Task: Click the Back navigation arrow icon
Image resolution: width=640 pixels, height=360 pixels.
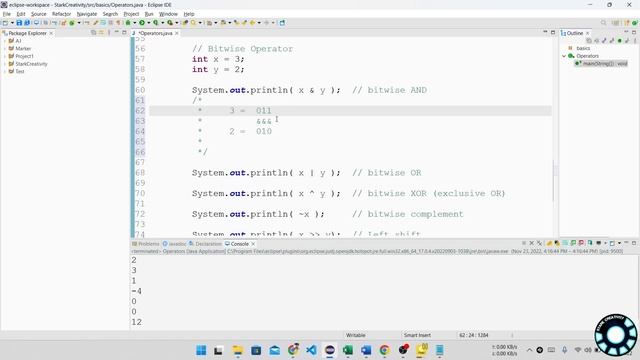Action: 253,23
